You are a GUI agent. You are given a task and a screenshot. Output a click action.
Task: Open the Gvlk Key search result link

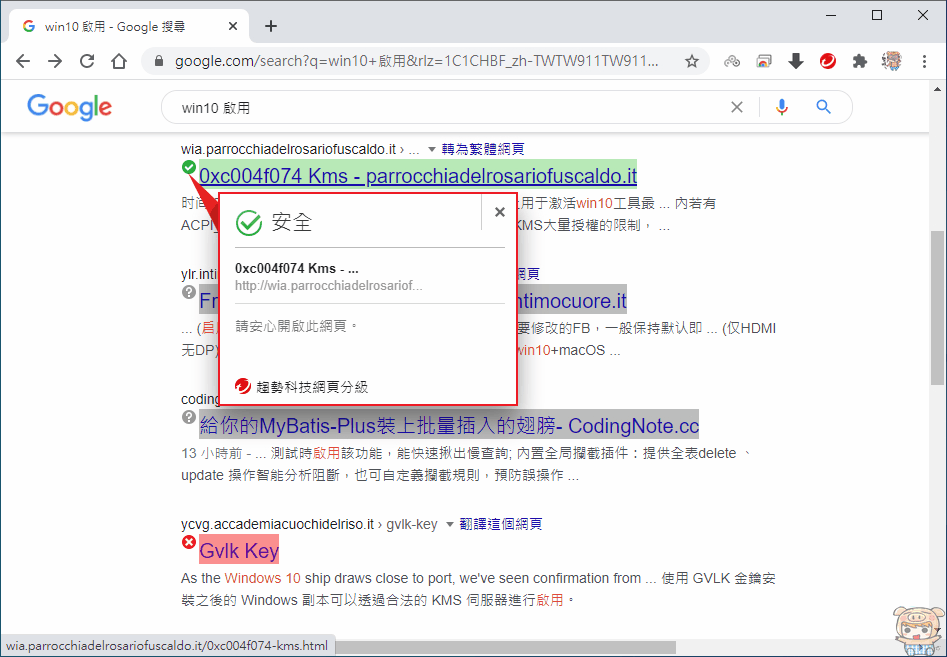click(237, 550)
